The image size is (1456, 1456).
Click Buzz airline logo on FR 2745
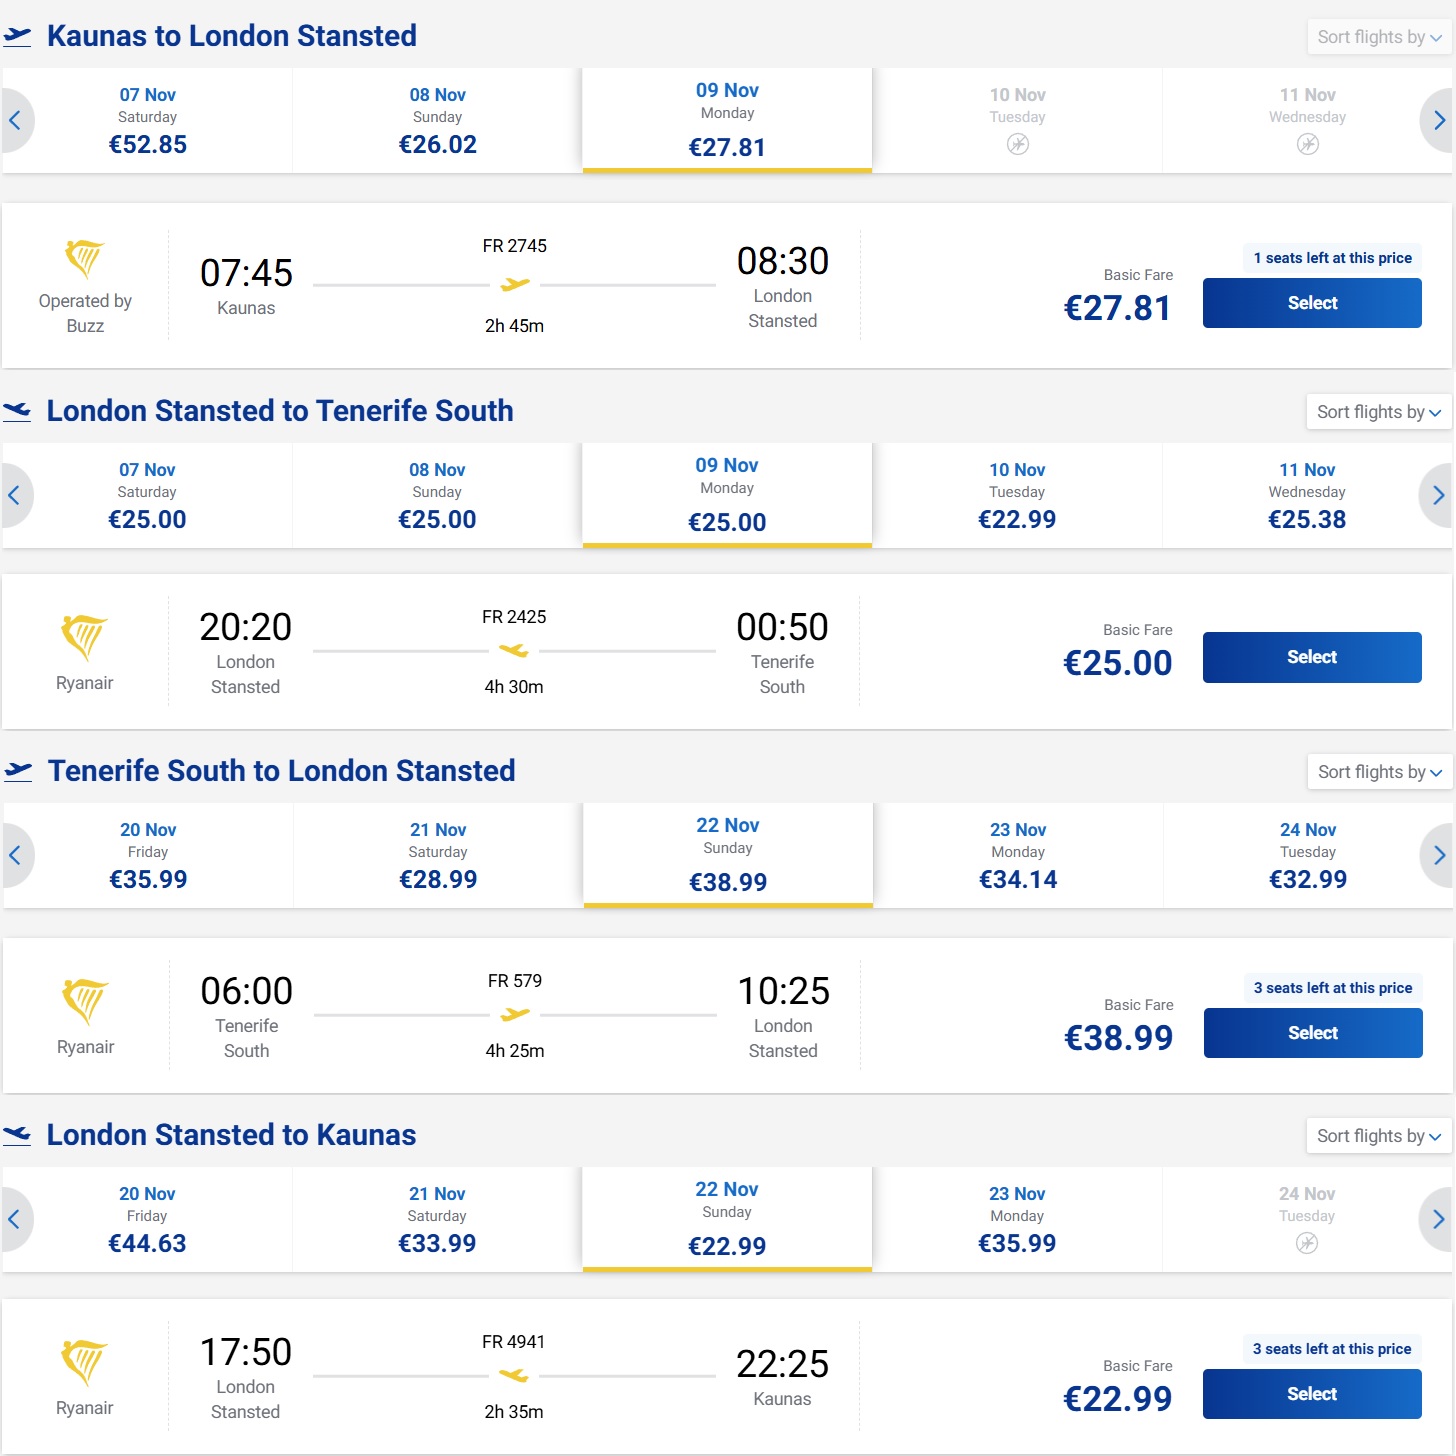(85, 260)
